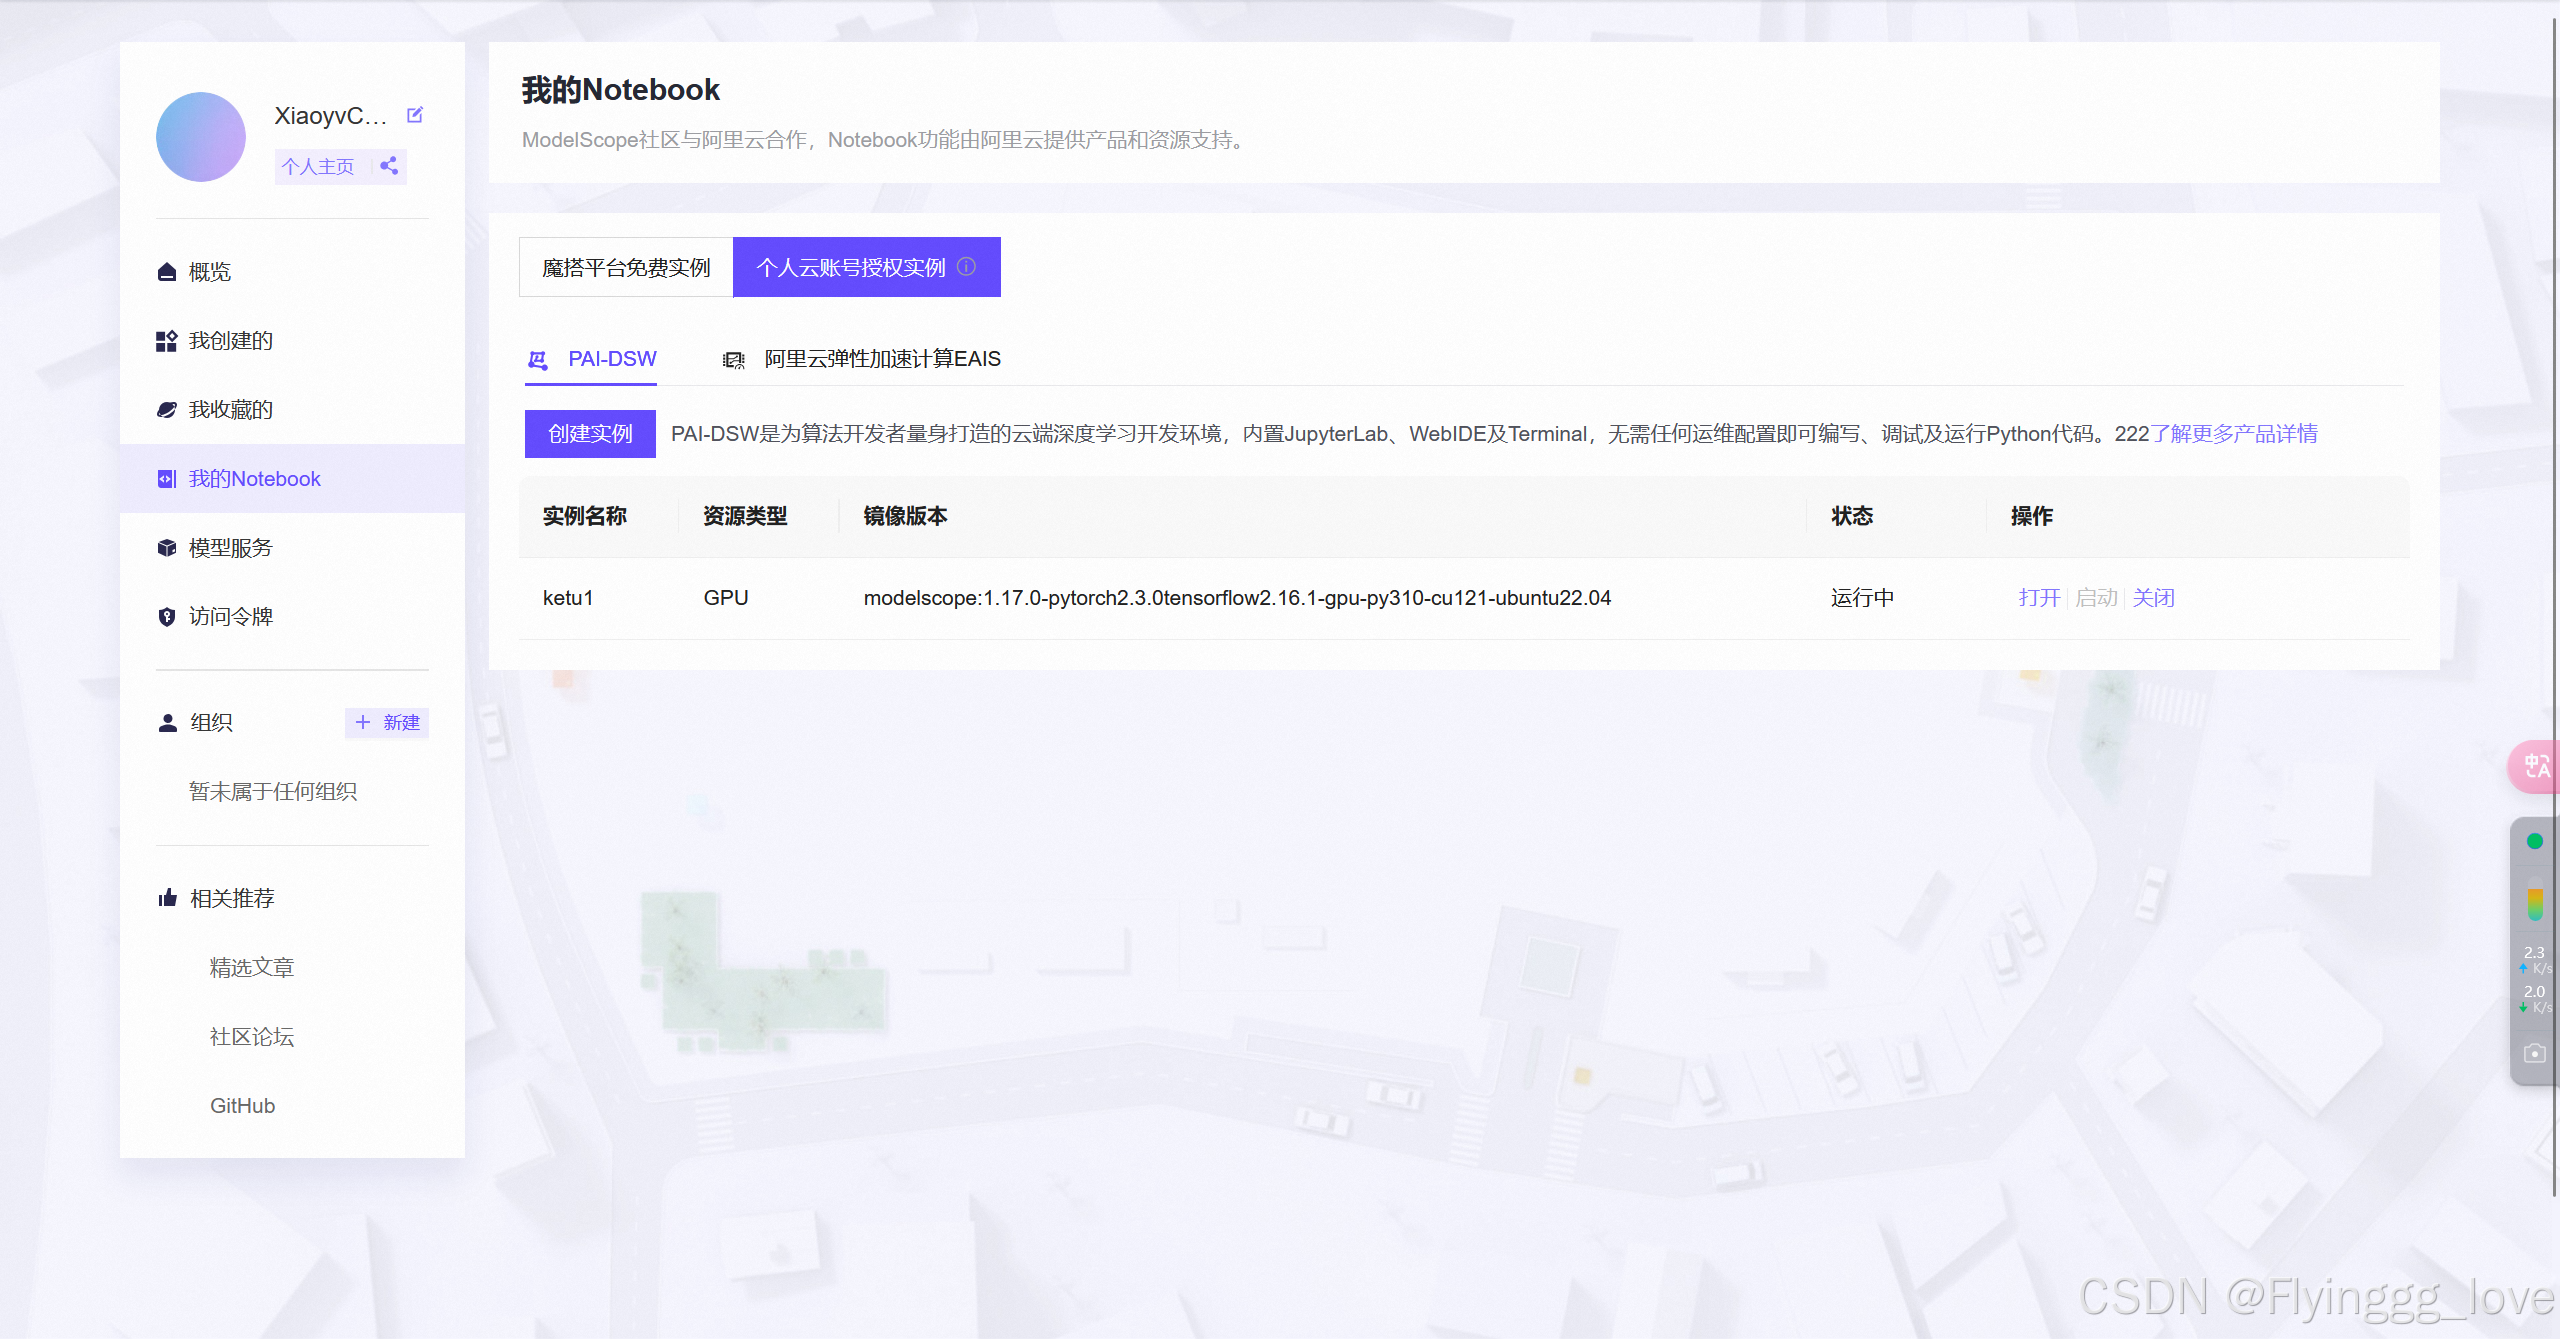Open the 了解更多产品详情 link

click(x=2234, y=434)
